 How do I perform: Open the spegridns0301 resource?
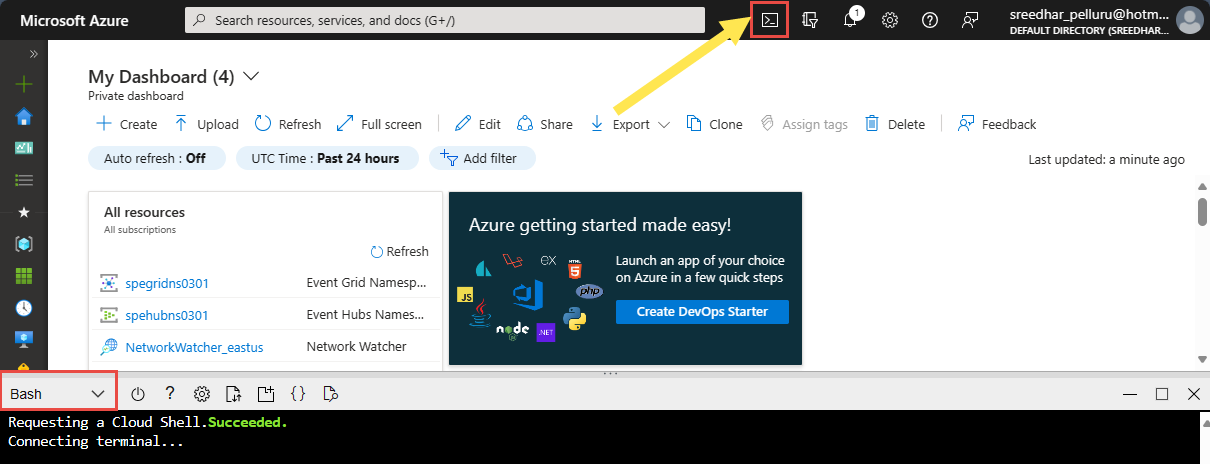pyautogui.click(x=167, y=283)
